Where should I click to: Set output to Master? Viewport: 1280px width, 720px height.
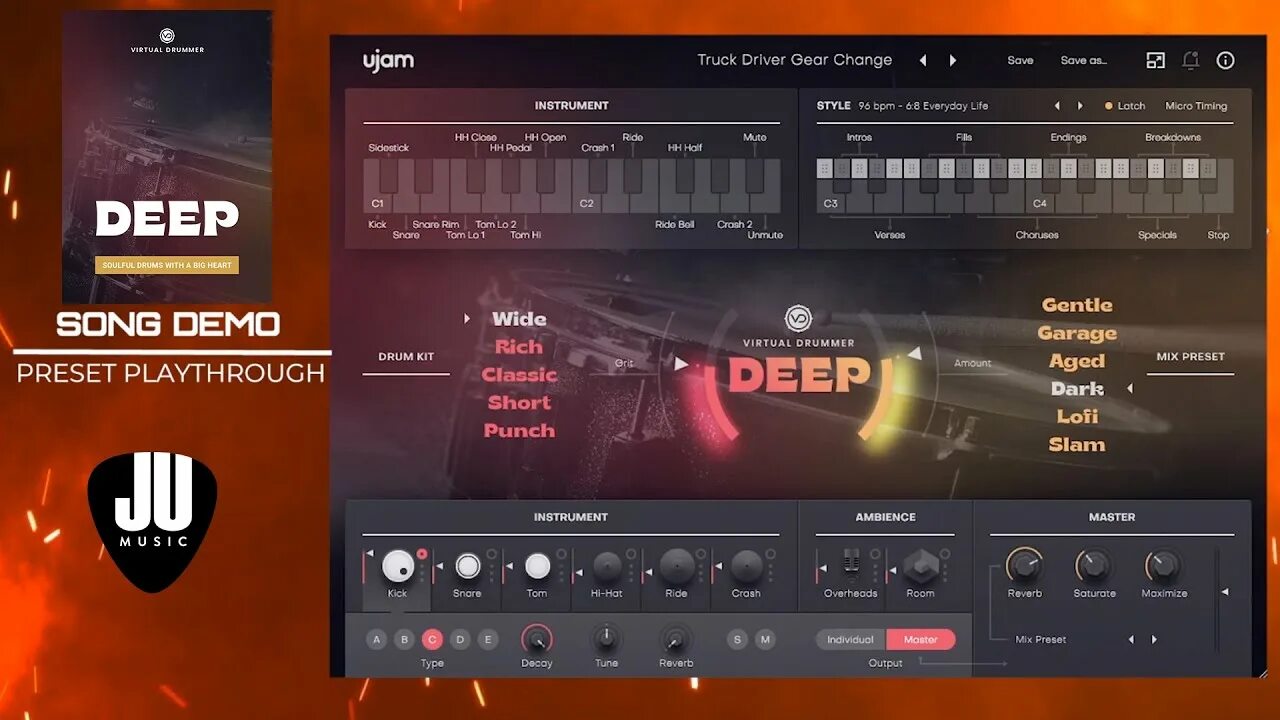click(921, 640)
